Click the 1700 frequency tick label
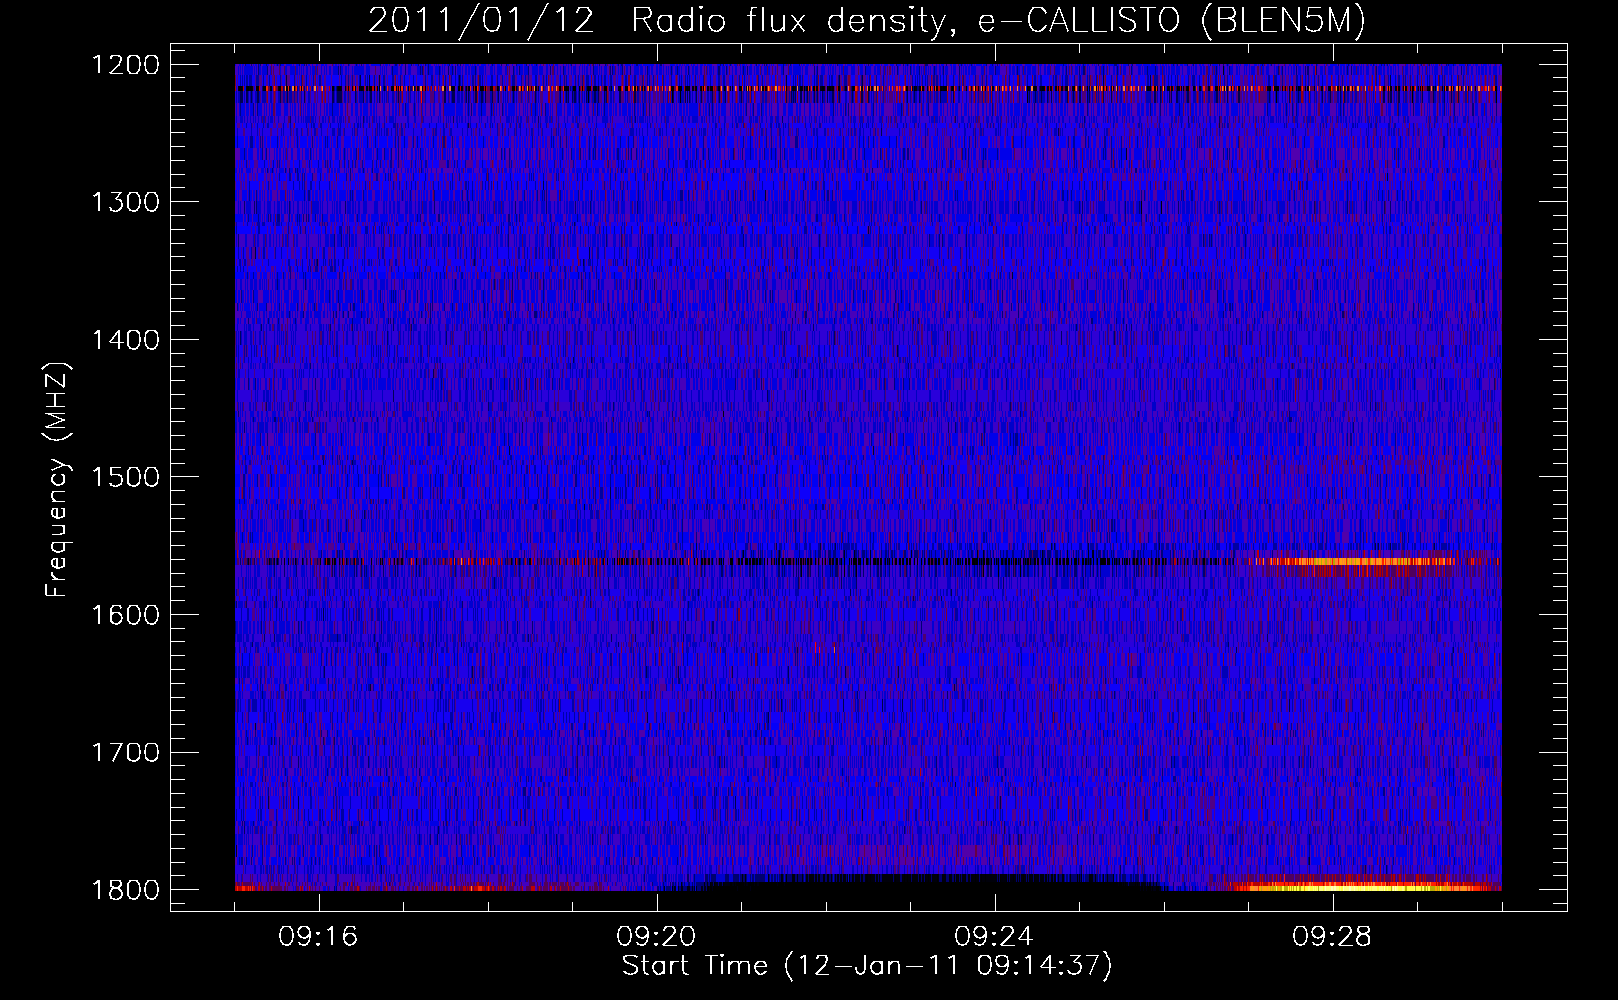Viewport: 1618px width, 1000px height. (125, 752)
